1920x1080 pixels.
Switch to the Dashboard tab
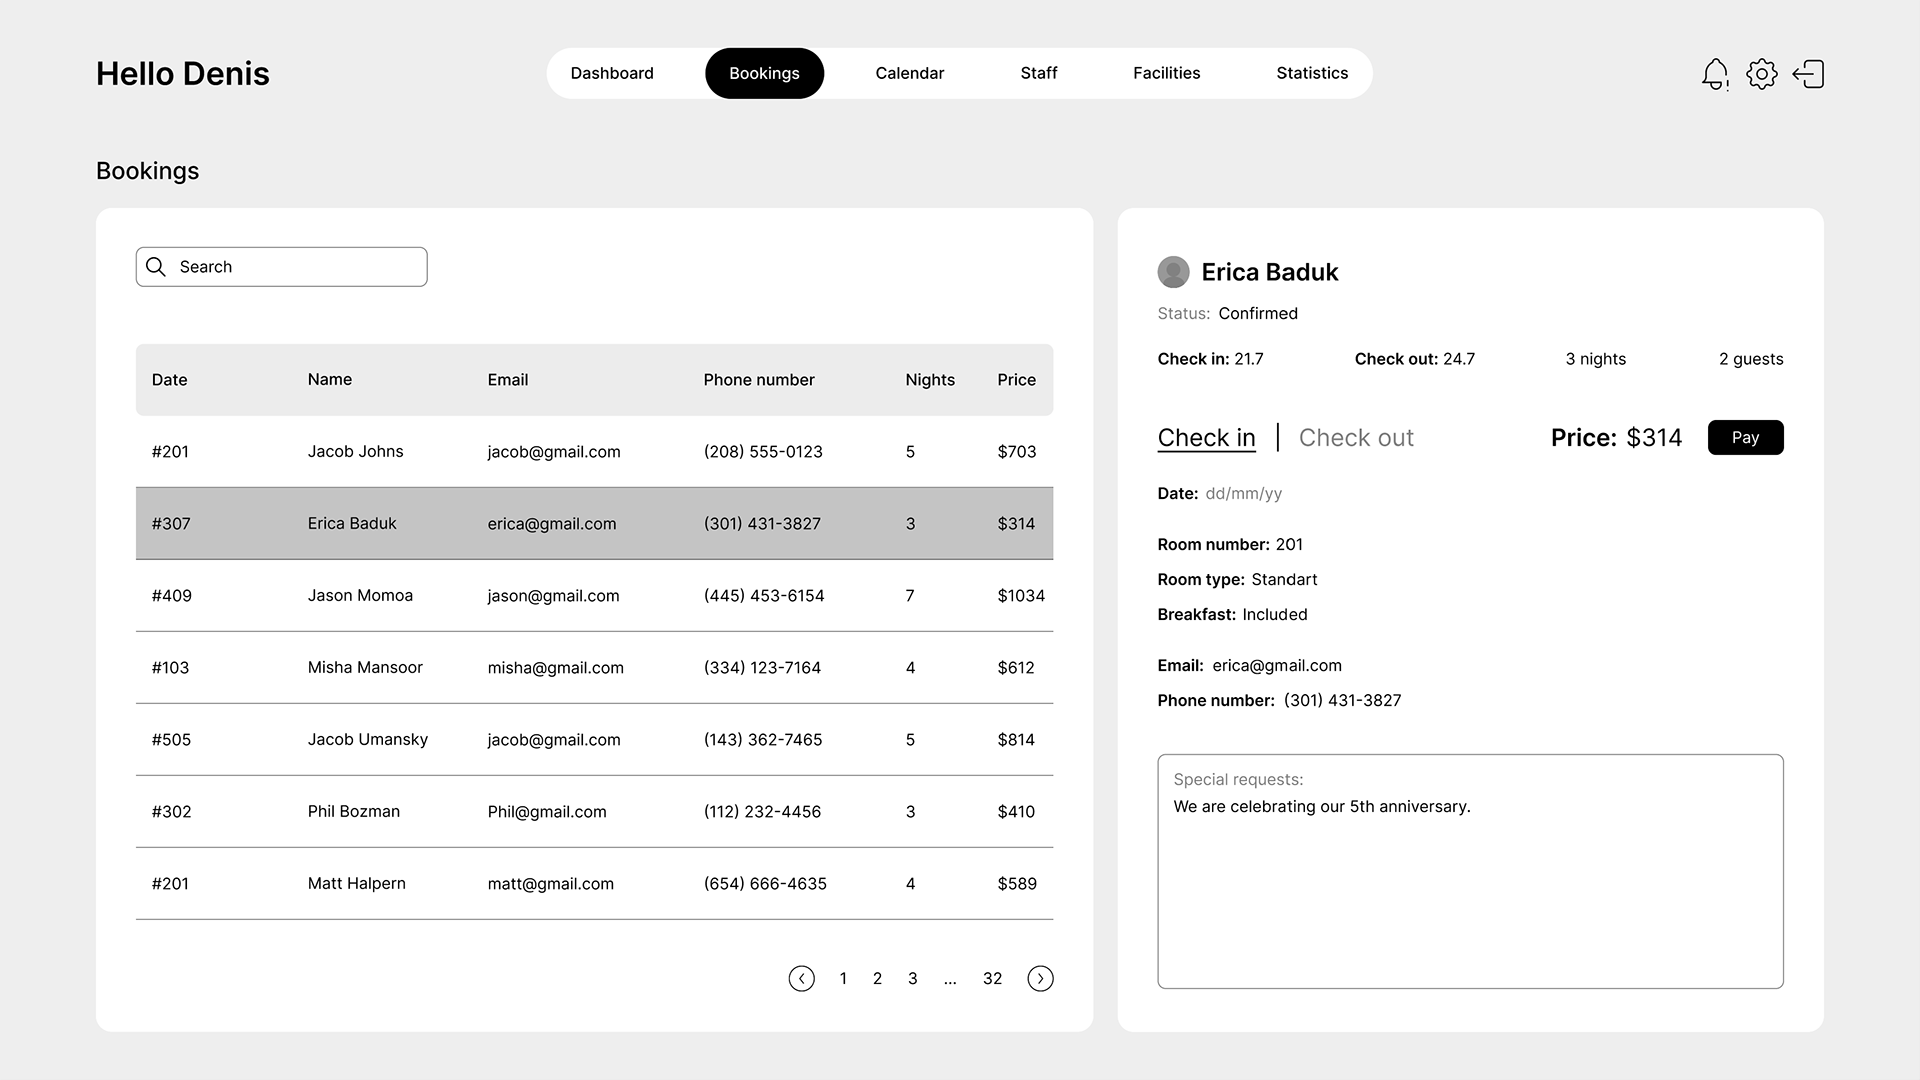[x=612, y=73]
